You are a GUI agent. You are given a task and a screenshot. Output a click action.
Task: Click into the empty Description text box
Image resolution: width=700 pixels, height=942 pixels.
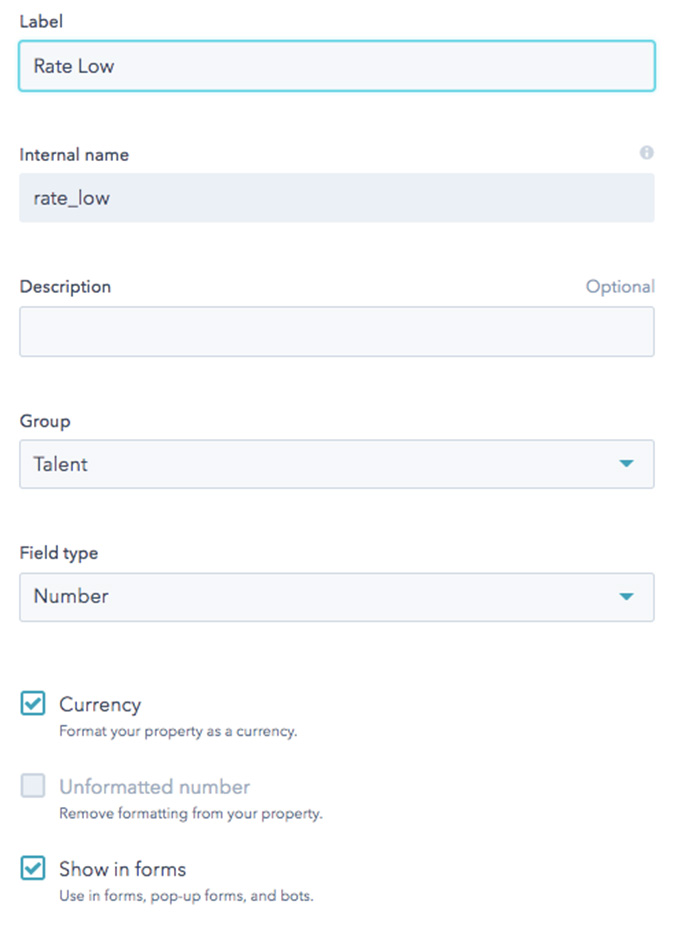336,332
